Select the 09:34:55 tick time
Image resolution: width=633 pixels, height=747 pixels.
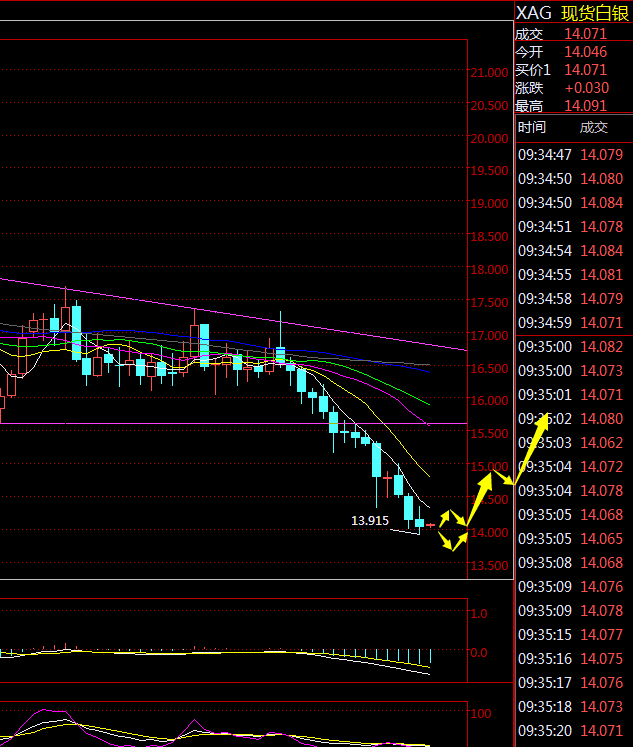pos(545,275)
